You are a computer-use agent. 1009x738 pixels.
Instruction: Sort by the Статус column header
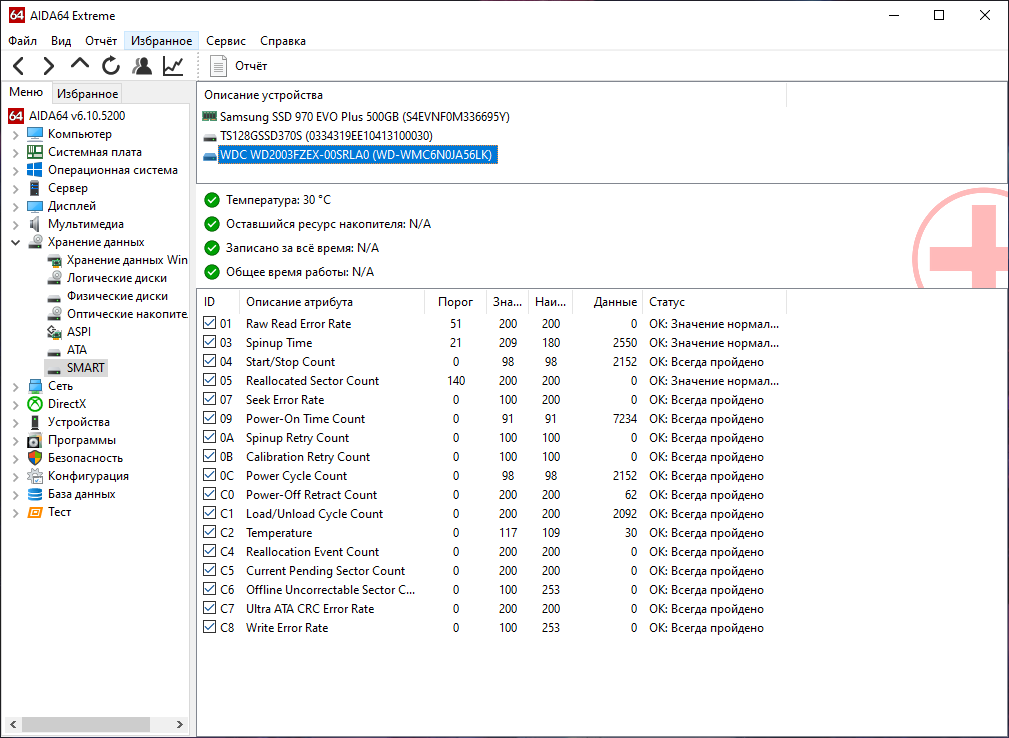pos(714,302)
